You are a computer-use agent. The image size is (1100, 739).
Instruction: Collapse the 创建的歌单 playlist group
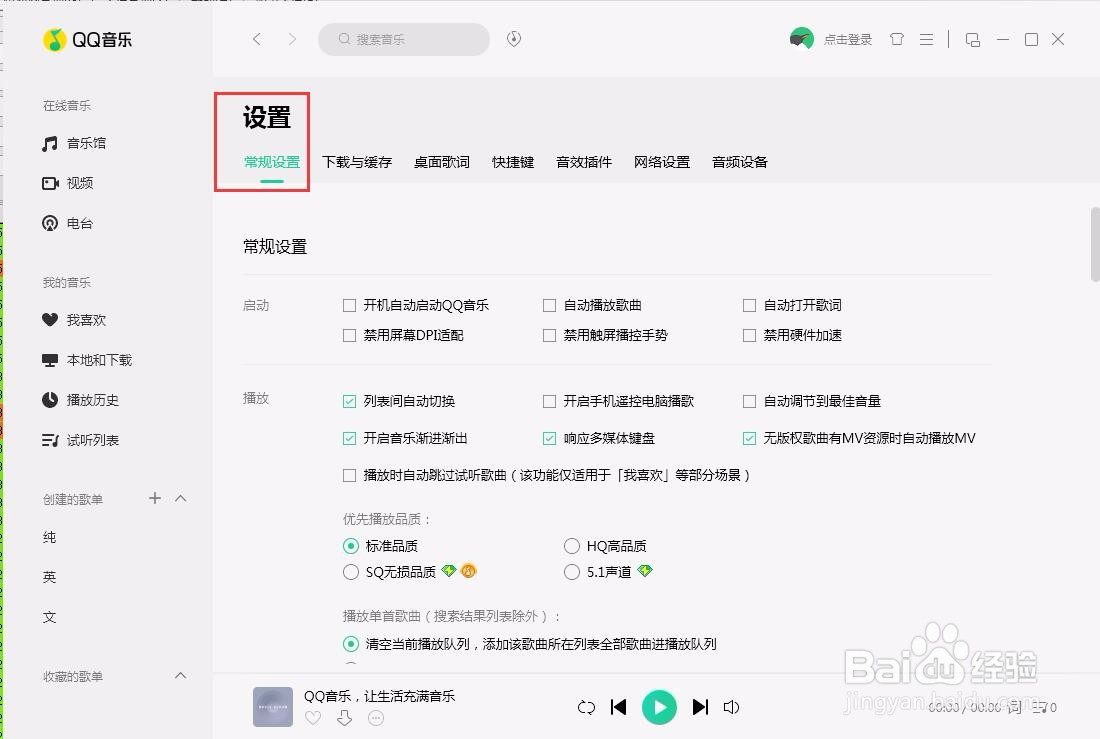[181, 498]
